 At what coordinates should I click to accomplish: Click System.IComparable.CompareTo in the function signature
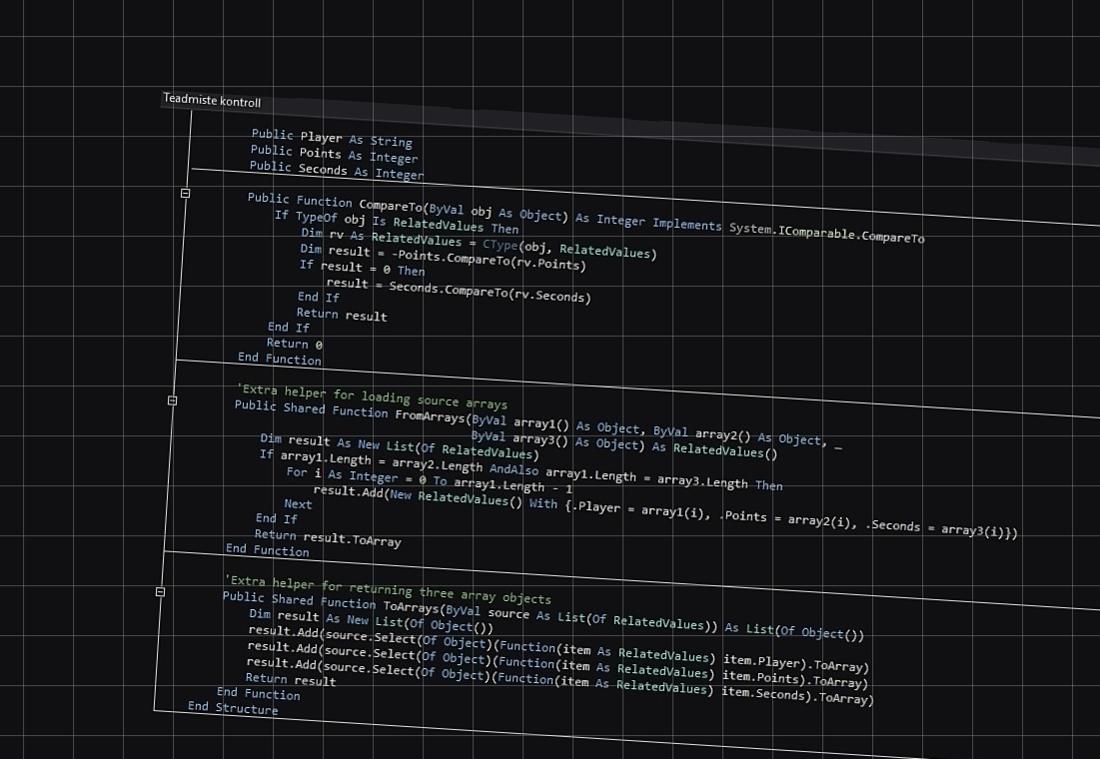click(x=826, y=232)
